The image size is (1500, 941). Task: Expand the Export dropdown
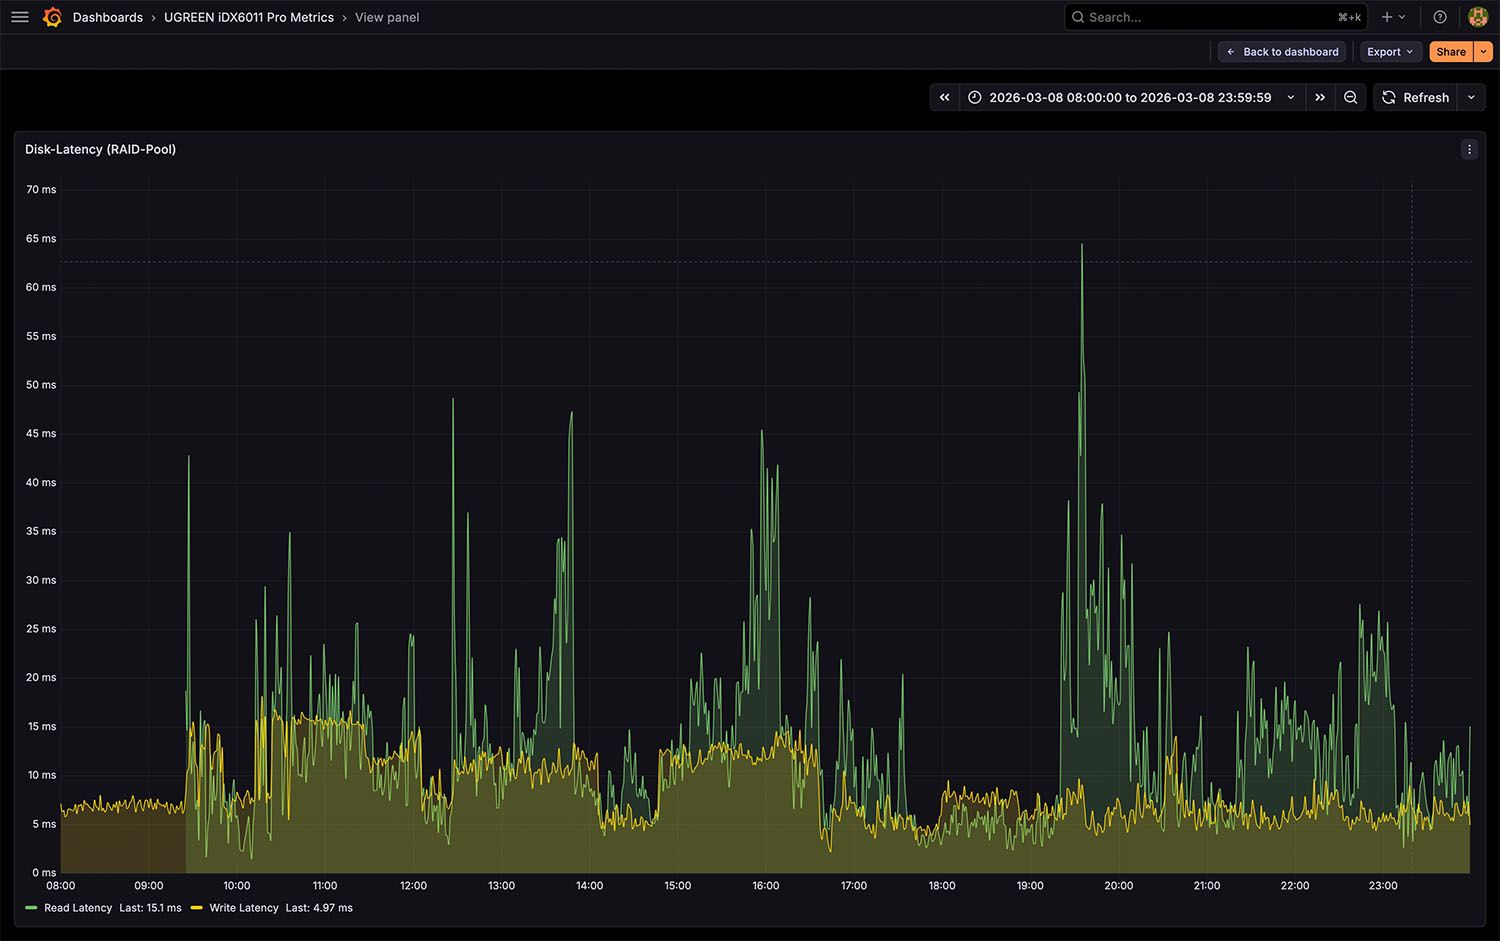1390,52
